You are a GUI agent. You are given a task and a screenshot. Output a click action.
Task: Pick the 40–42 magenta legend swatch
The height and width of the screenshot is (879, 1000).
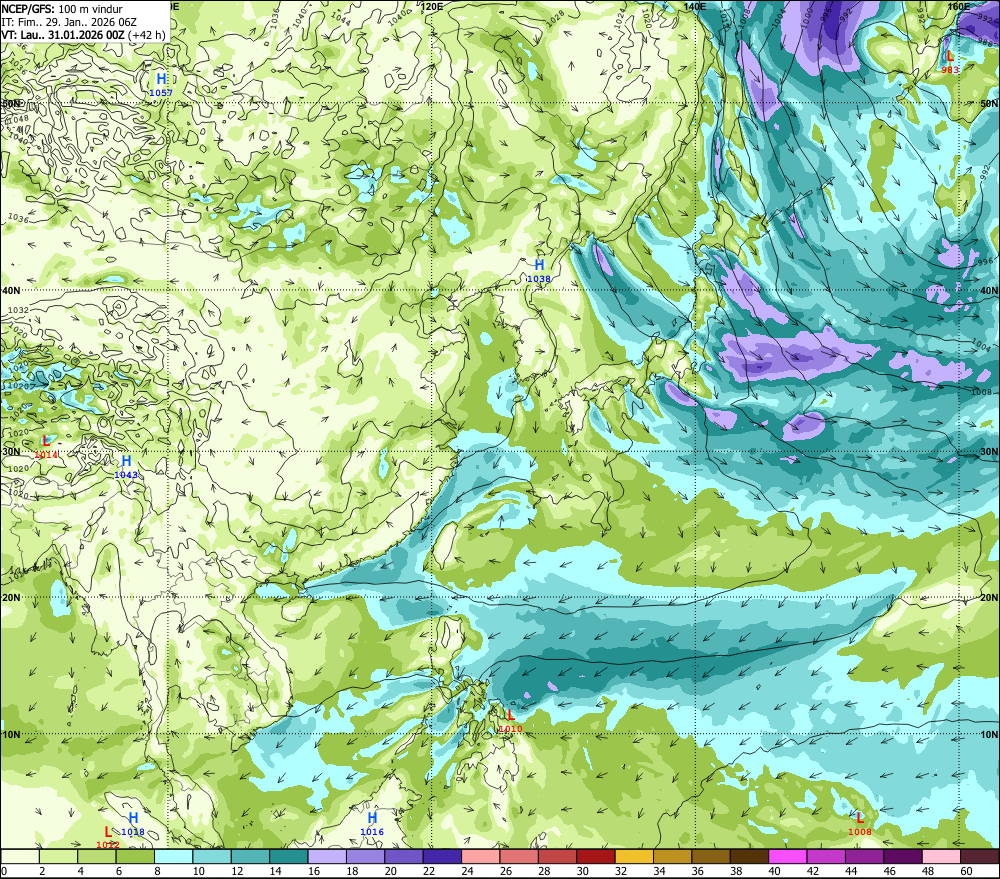pos(788,857)
